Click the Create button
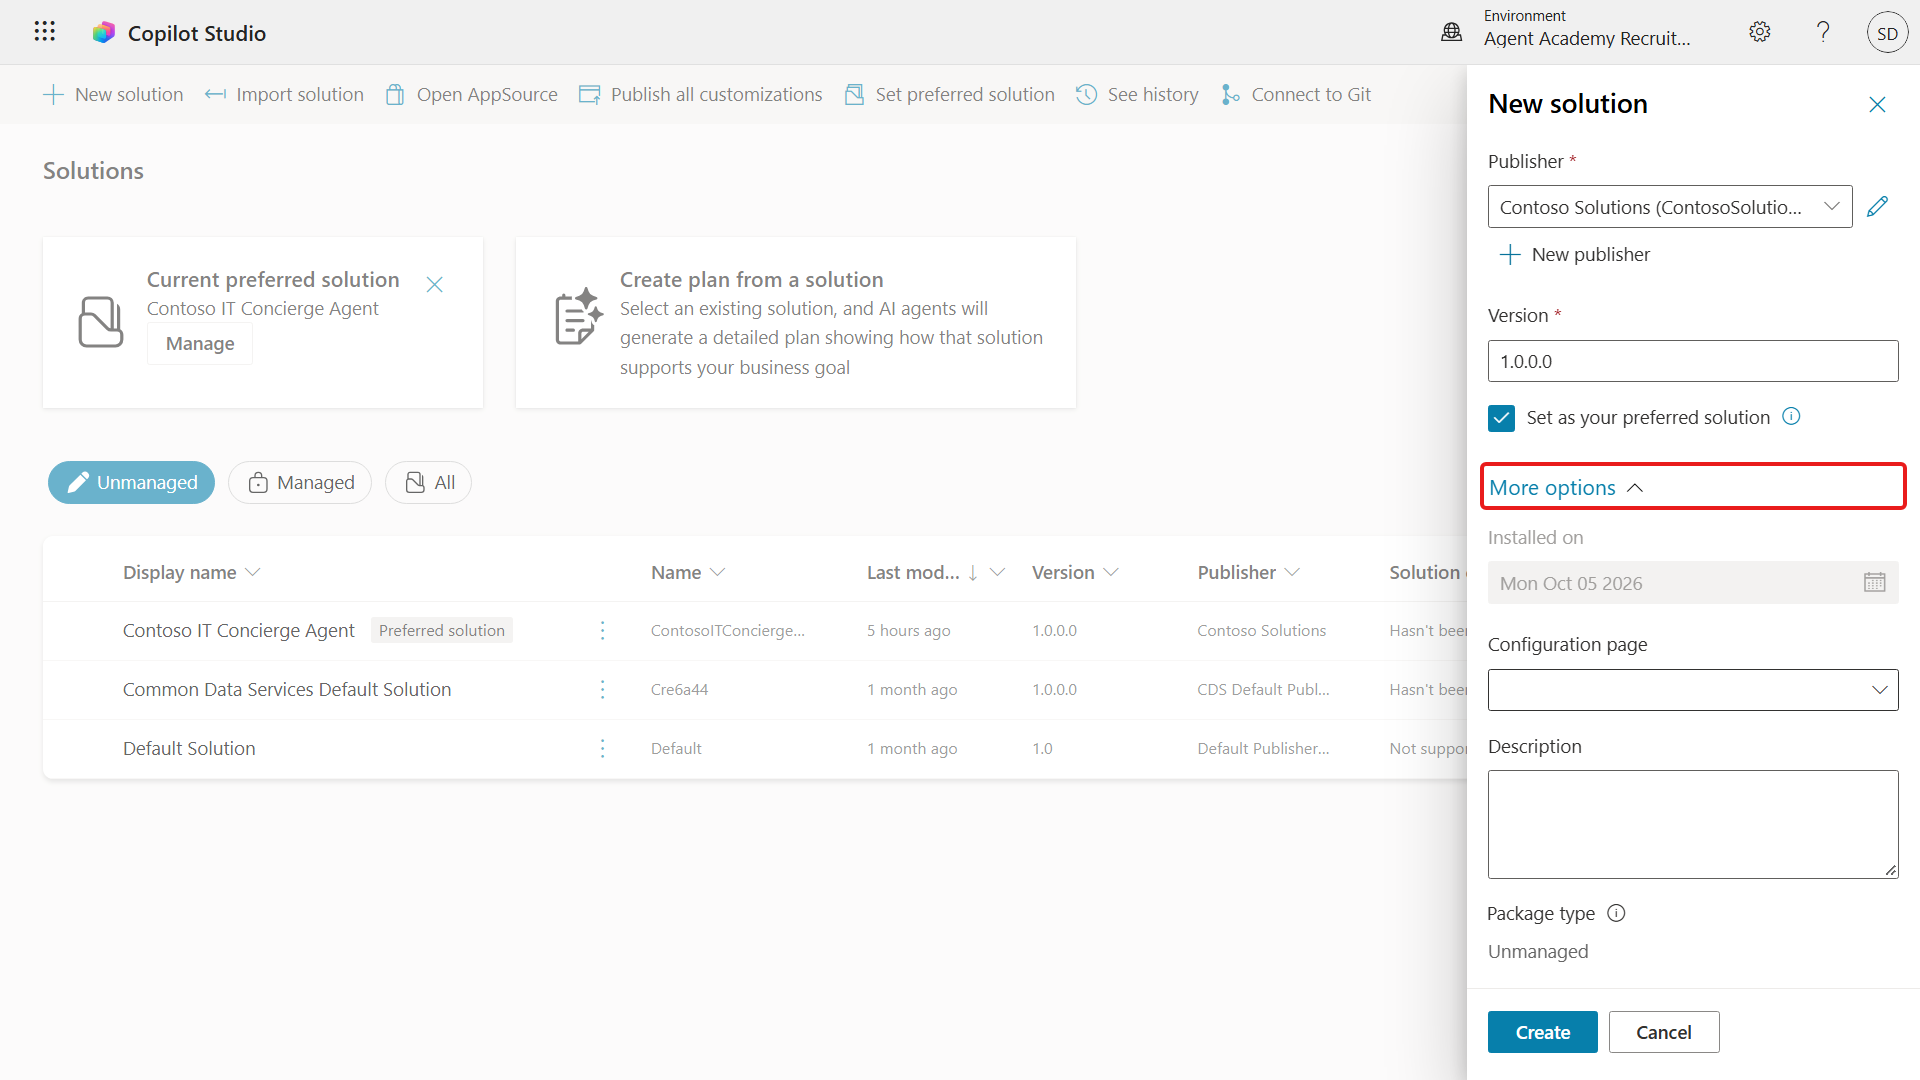 tap(1542, 1032)
